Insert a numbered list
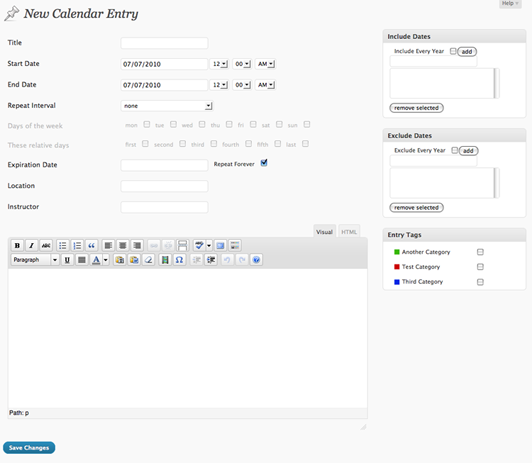 tap(77, 245)
